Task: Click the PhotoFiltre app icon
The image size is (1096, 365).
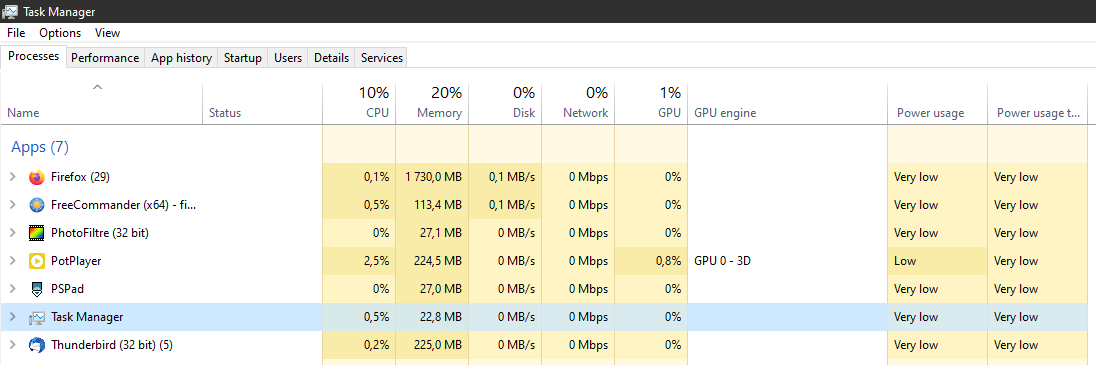Action: 37,233
